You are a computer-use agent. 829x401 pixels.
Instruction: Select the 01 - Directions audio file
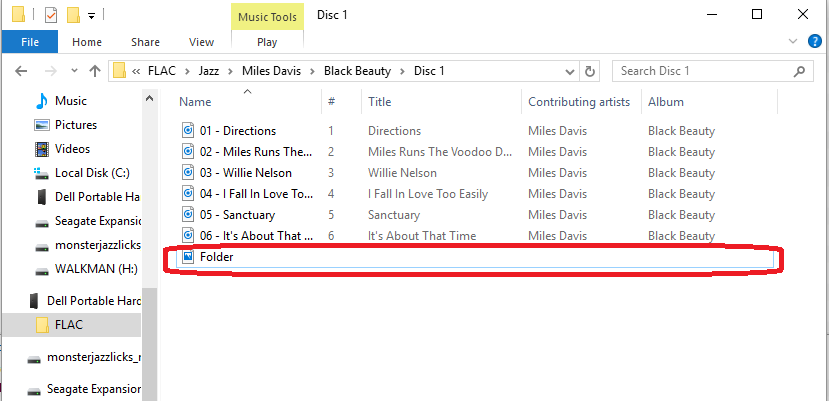tap(240, 131)
